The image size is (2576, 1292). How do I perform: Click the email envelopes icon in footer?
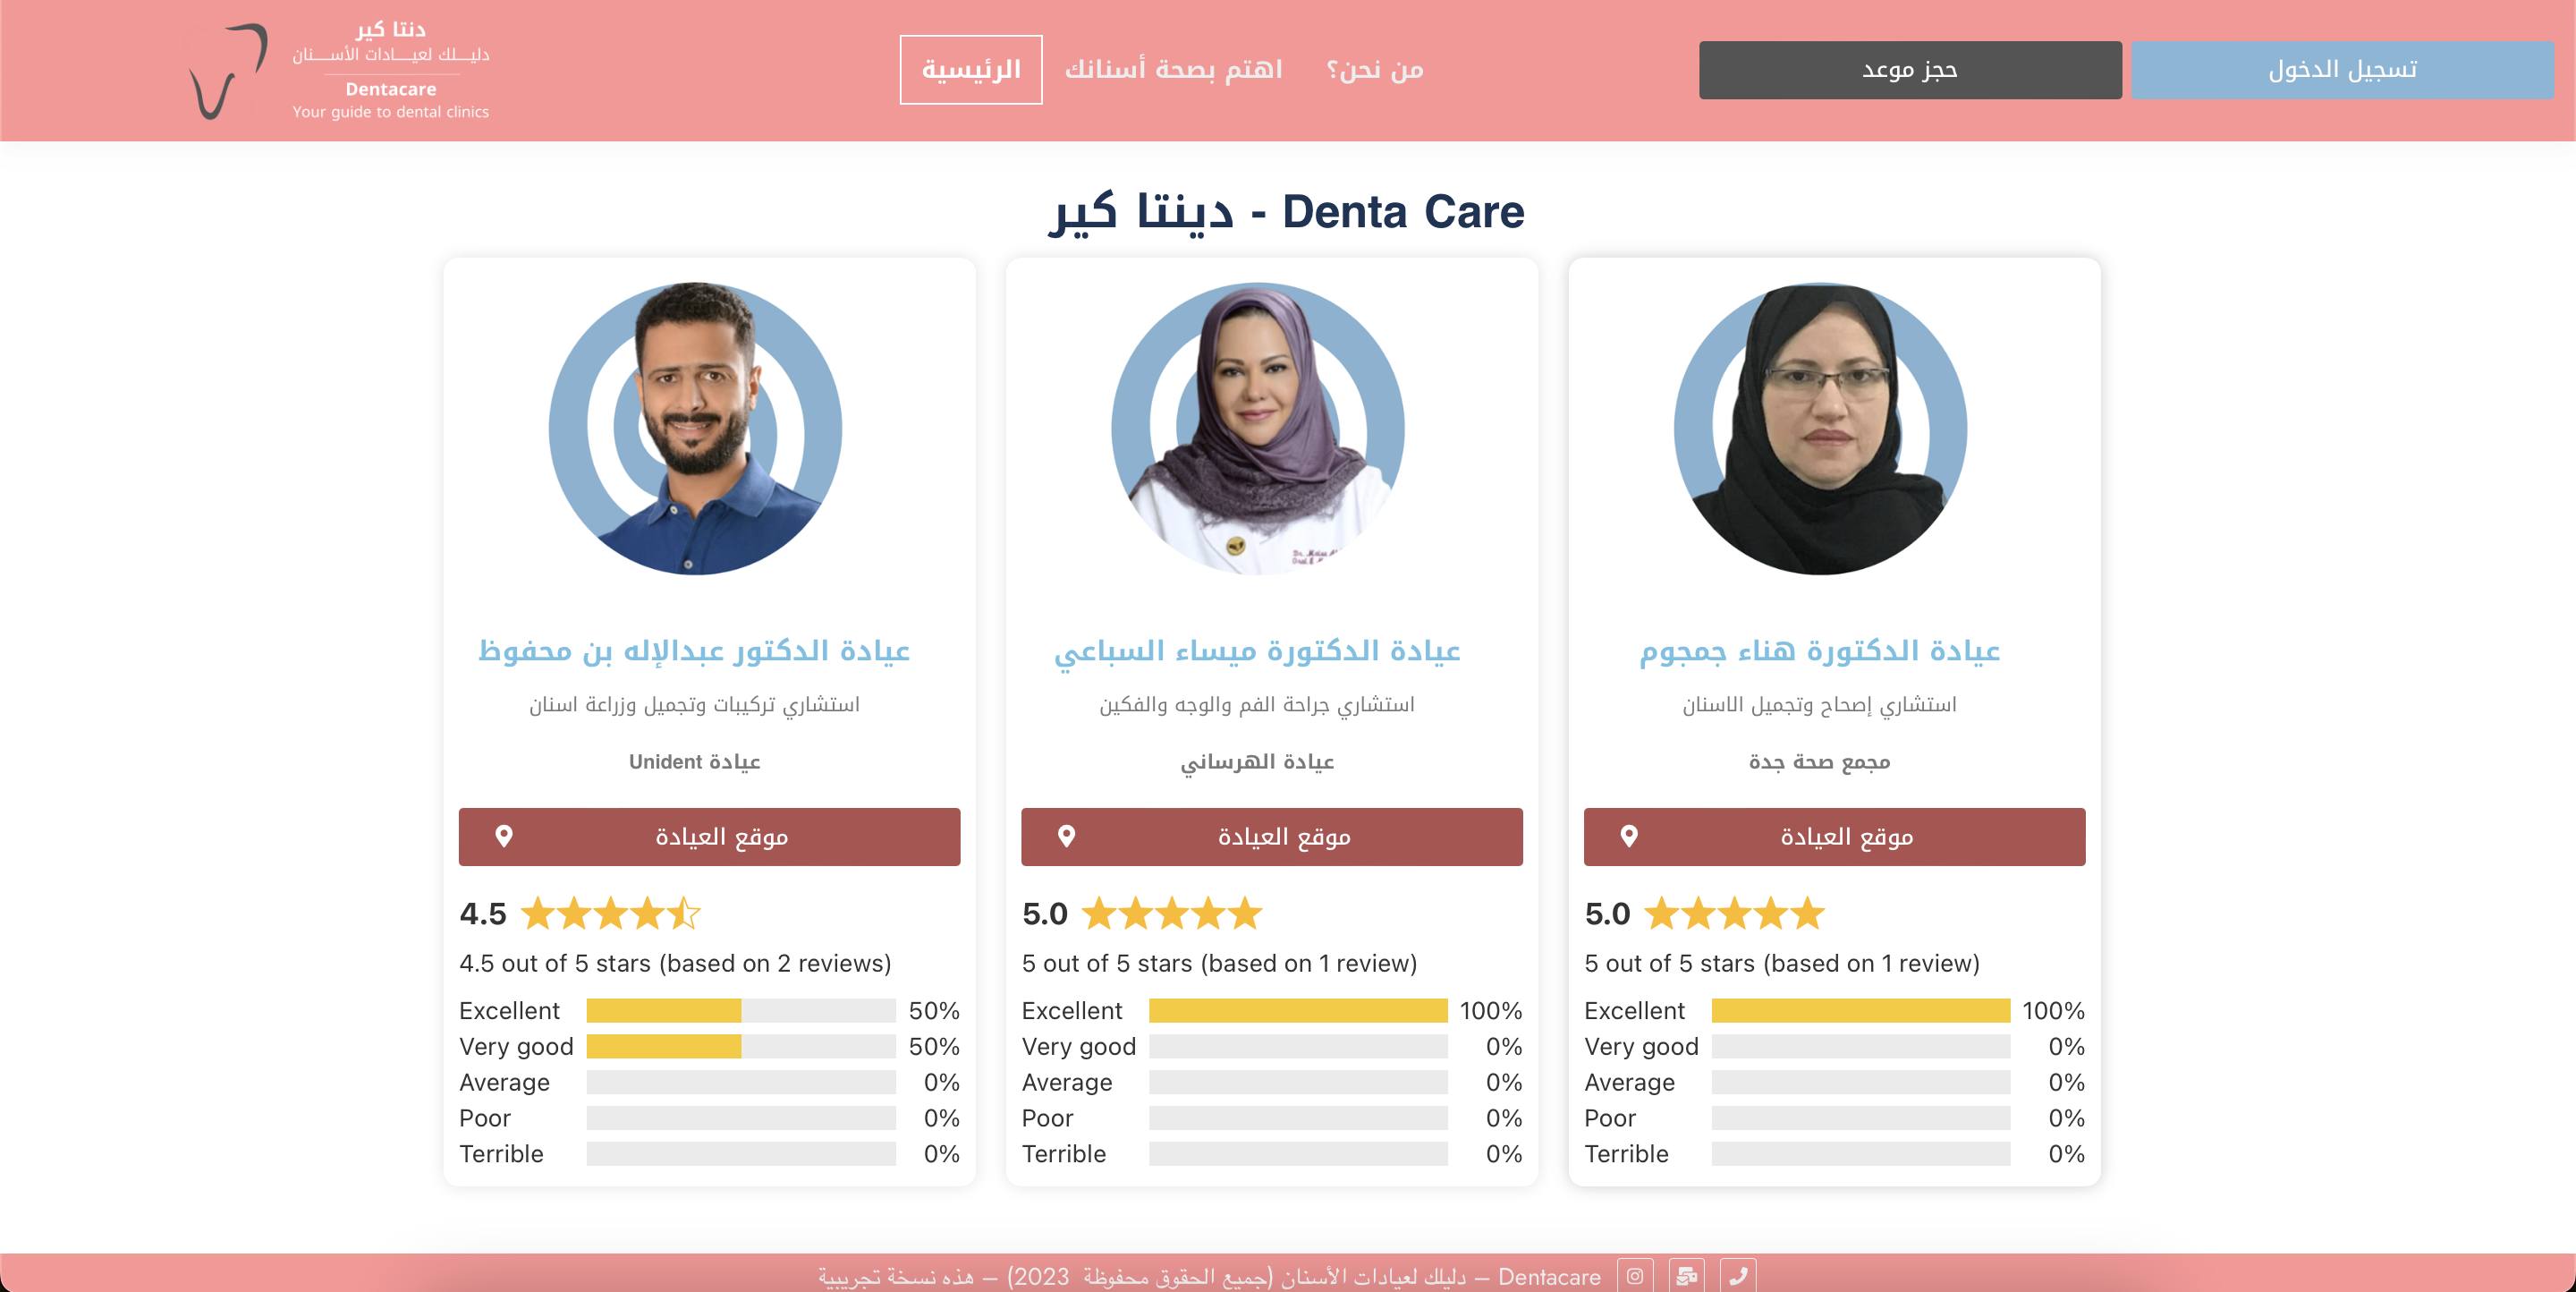(1686, 1275)
